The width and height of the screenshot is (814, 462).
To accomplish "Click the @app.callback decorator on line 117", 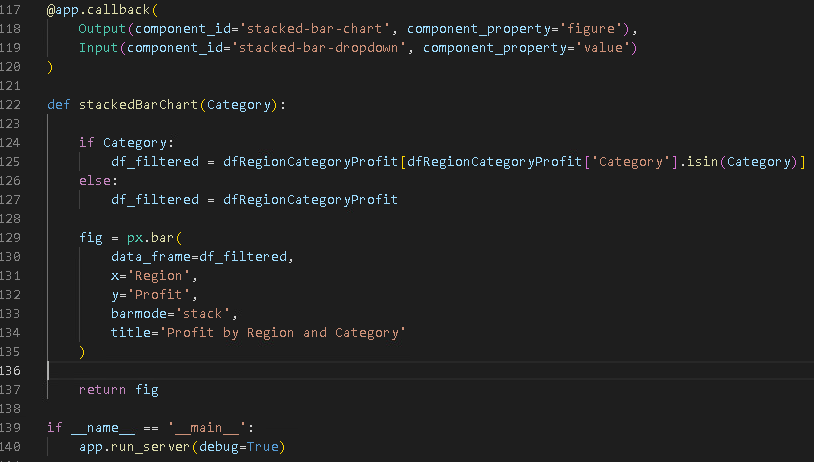I will [x=98, y=10].
